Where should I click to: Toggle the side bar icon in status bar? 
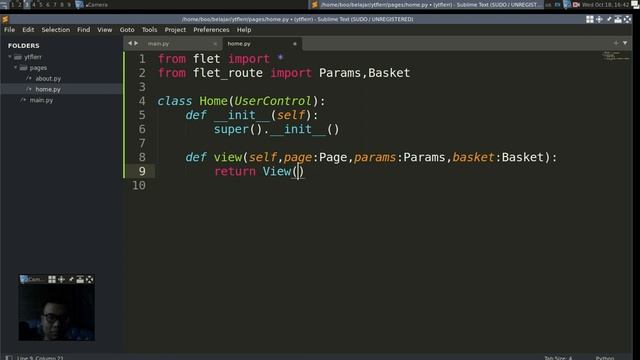pos(9,358)
